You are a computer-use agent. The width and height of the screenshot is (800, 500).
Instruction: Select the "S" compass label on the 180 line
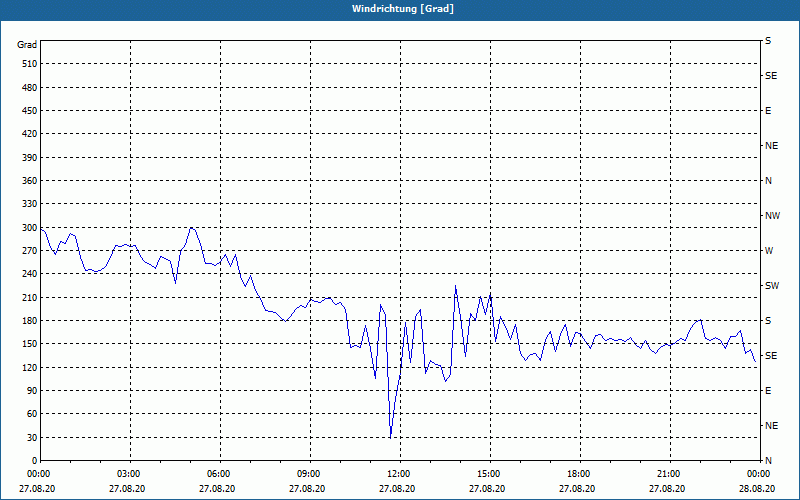click(x=768, y=321)
